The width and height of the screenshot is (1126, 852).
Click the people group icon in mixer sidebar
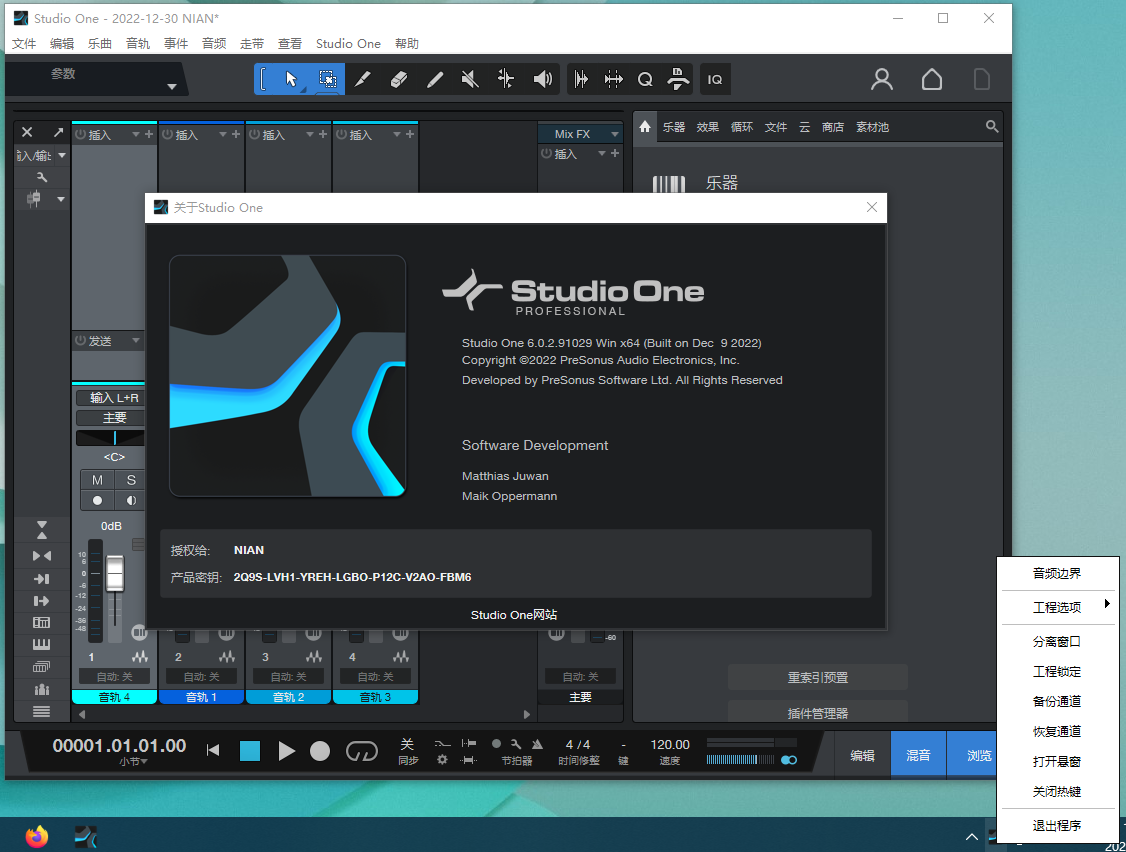tap(42, 689)
